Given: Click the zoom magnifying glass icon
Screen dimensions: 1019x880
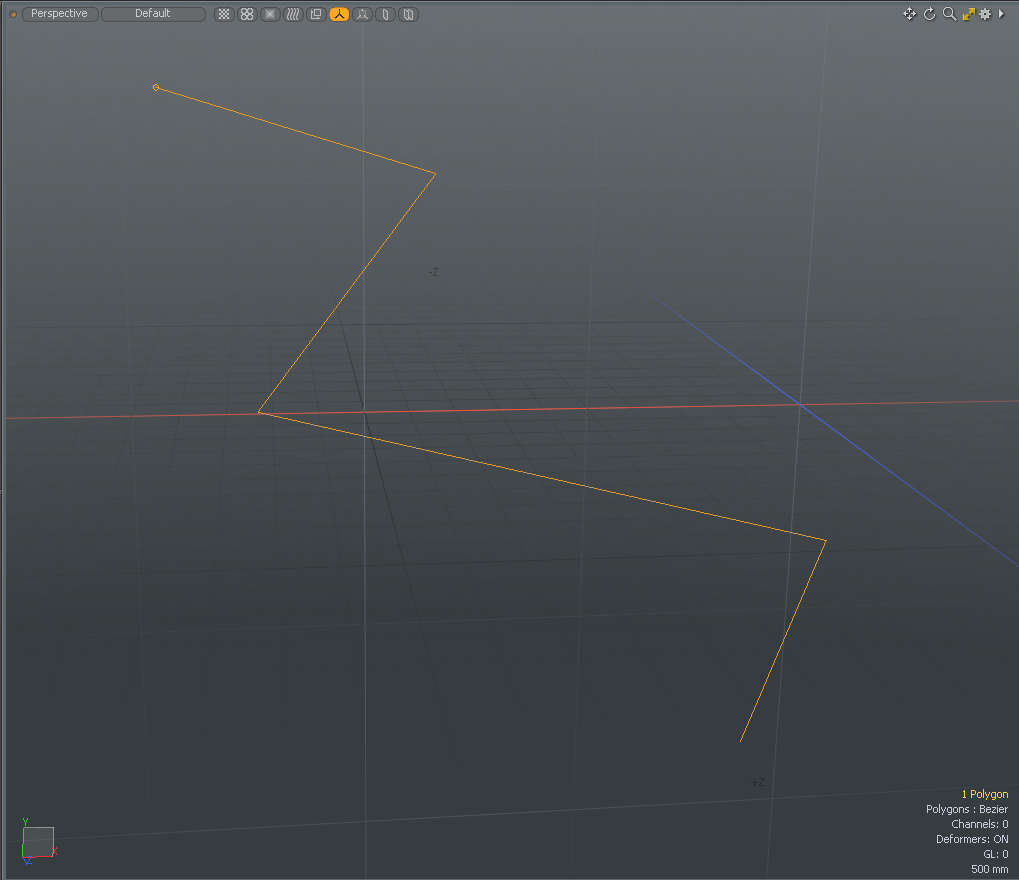Looking at the screenshot, I should tap(949, 14).
